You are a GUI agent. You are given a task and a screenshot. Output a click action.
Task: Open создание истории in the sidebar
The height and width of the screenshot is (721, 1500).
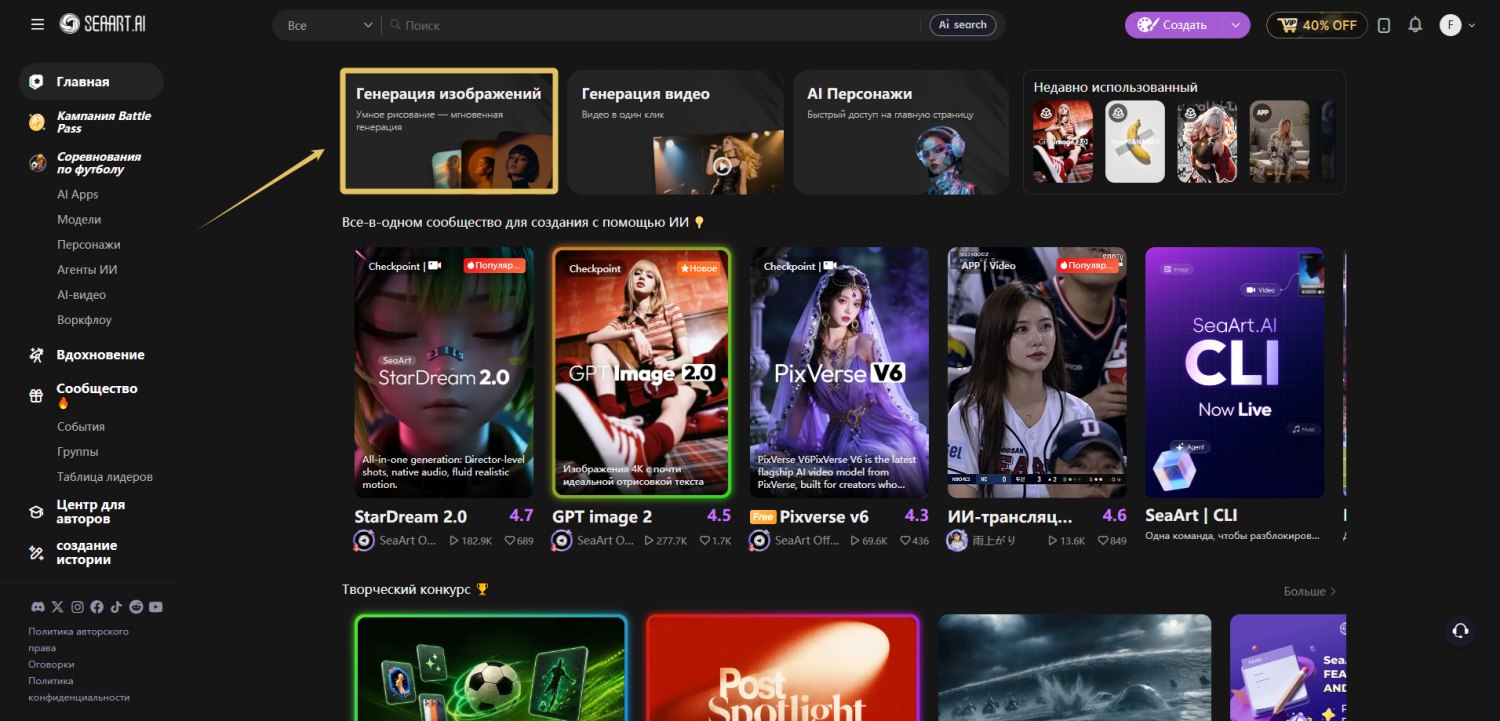tap(87, 553)
